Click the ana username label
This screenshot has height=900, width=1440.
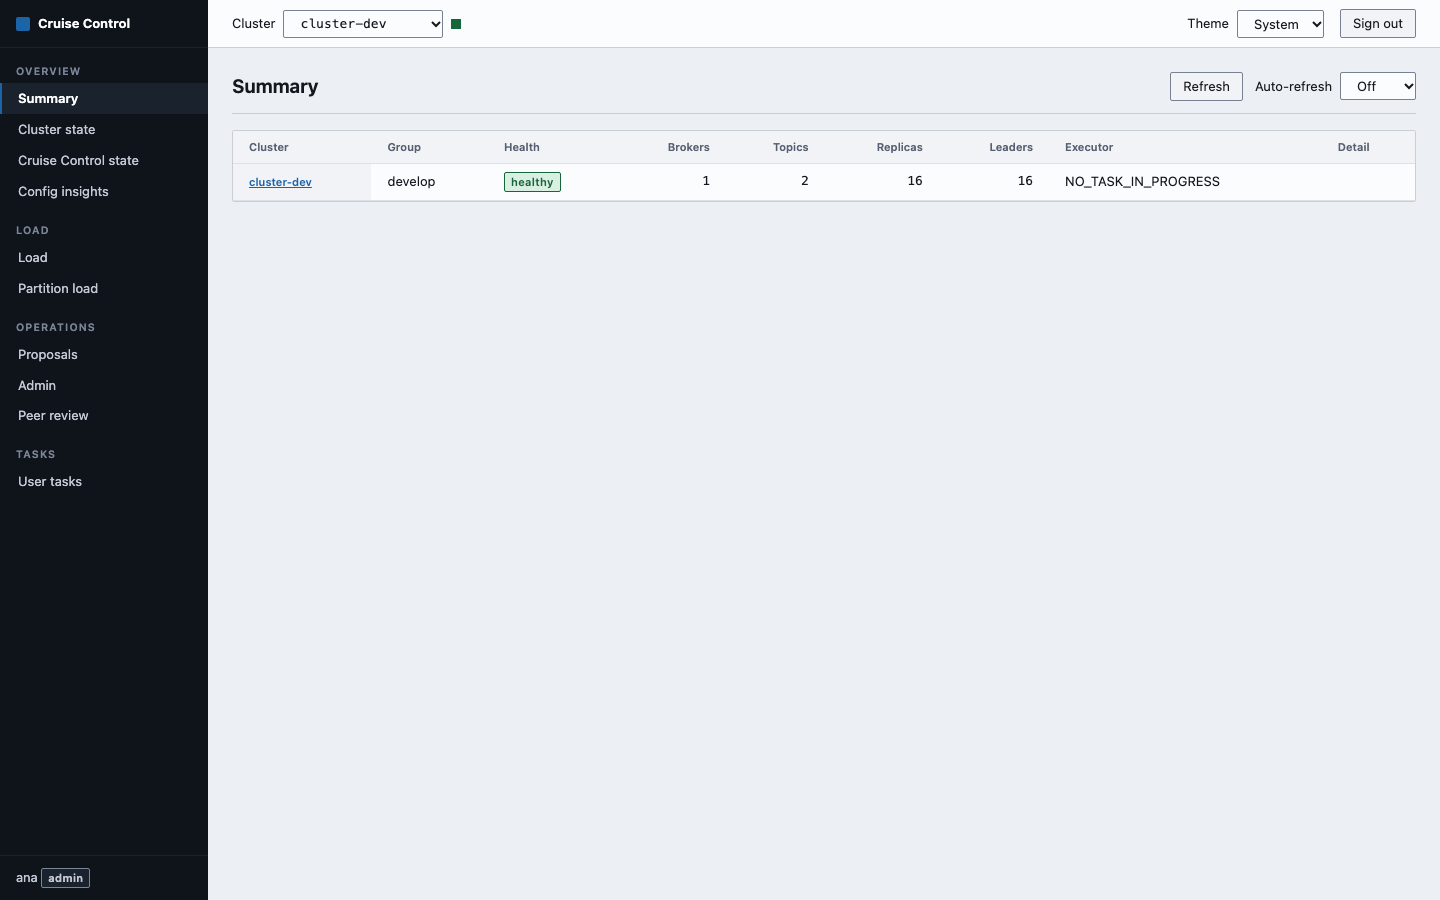26,878
